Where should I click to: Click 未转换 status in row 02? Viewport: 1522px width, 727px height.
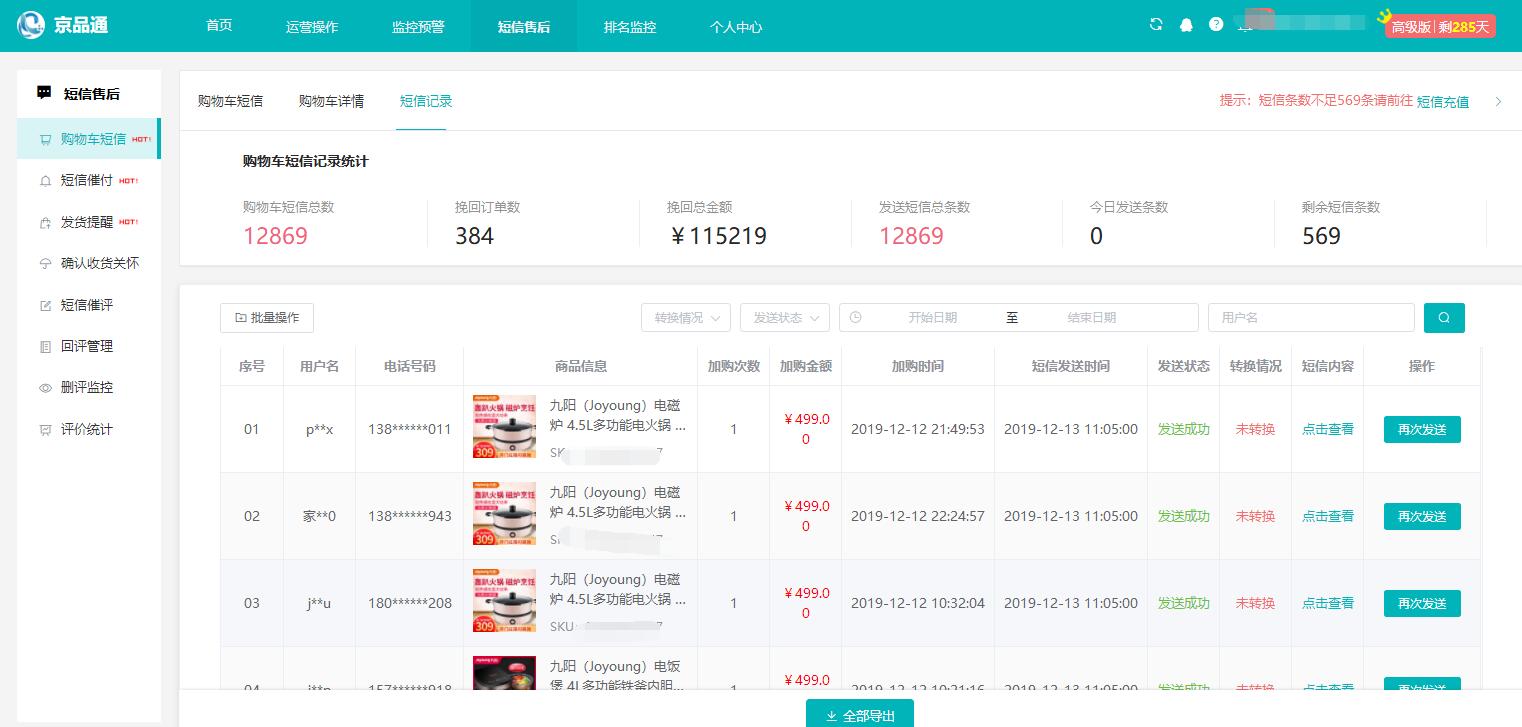(1255, 516)
